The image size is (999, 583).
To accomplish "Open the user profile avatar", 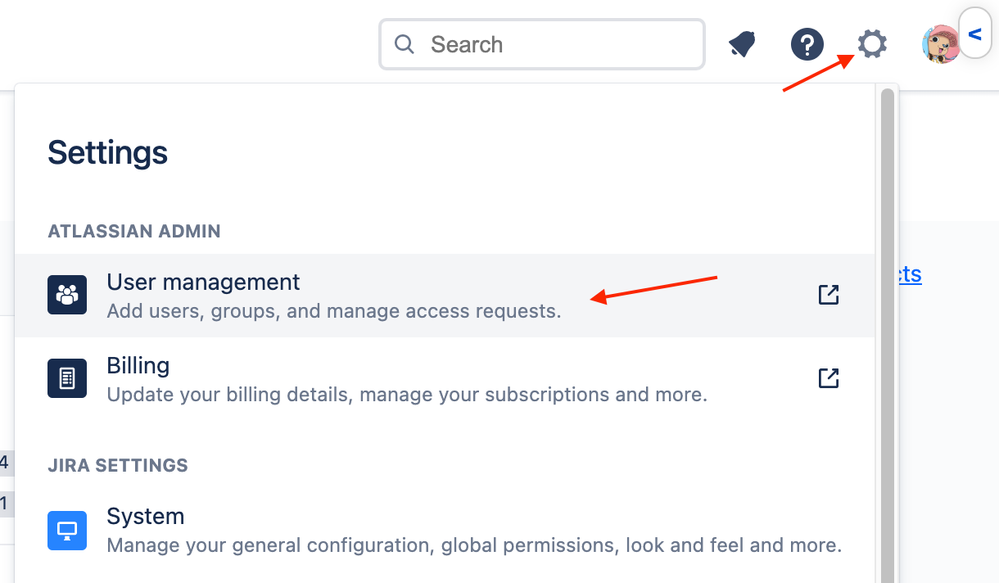I will click(940, 45).
